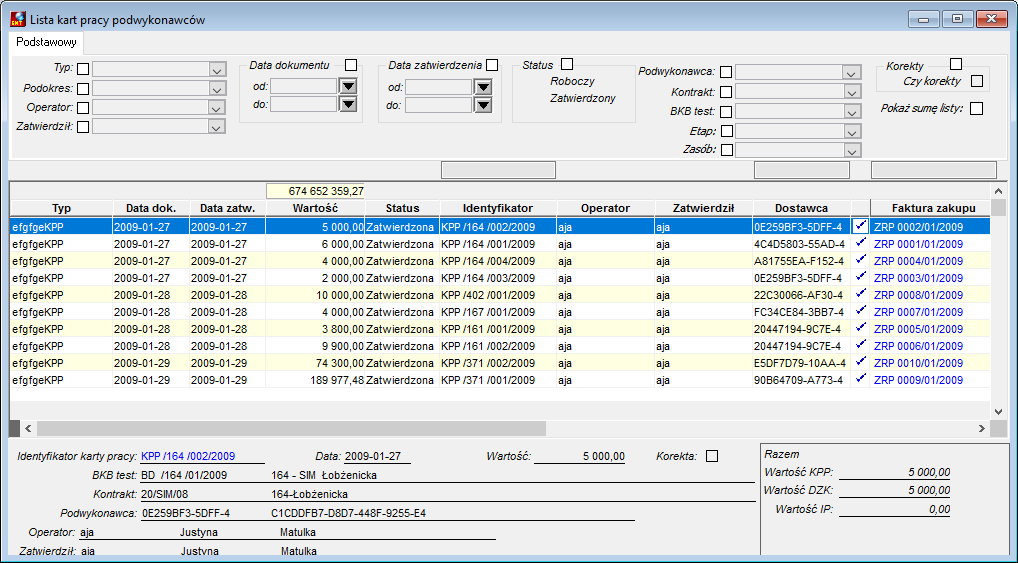Click checkmark icon in ZRP 0008/01/2009 row
The height and width of the screenshot is (563, 1018).
[x=861, y=294]
